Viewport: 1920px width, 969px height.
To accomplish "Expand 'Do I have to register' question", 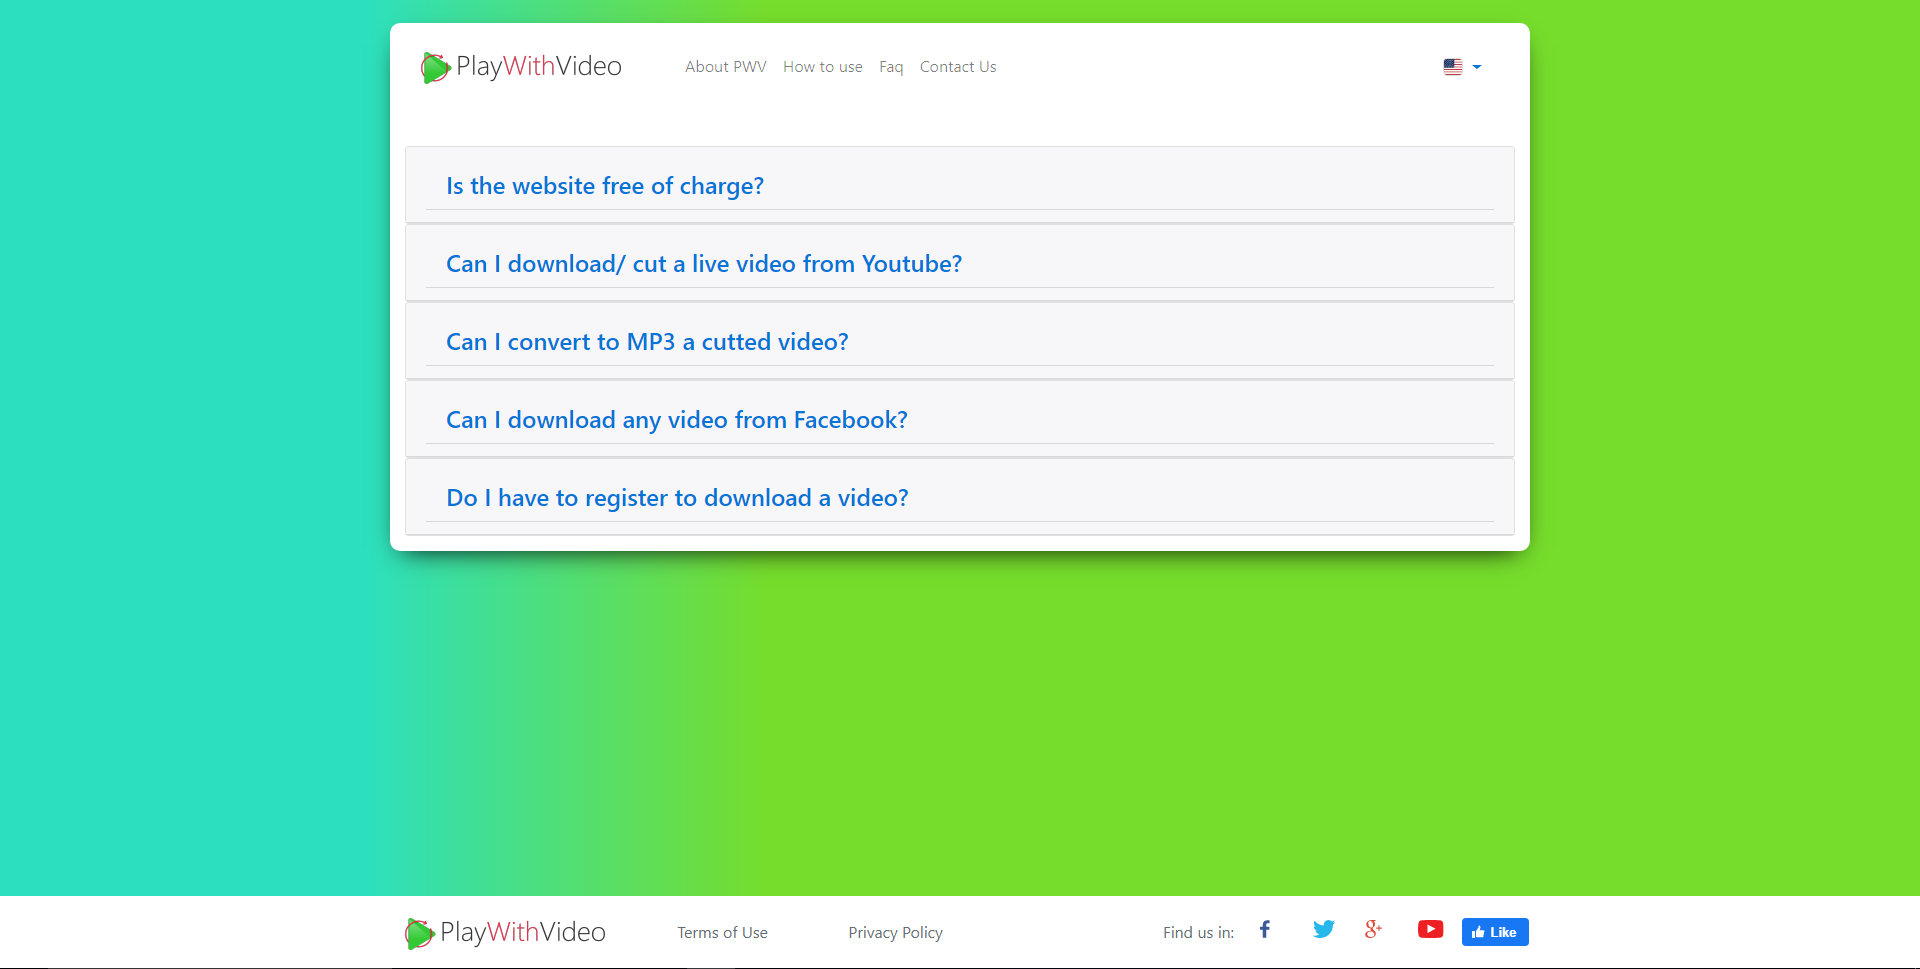I will [x=677, y=498].
